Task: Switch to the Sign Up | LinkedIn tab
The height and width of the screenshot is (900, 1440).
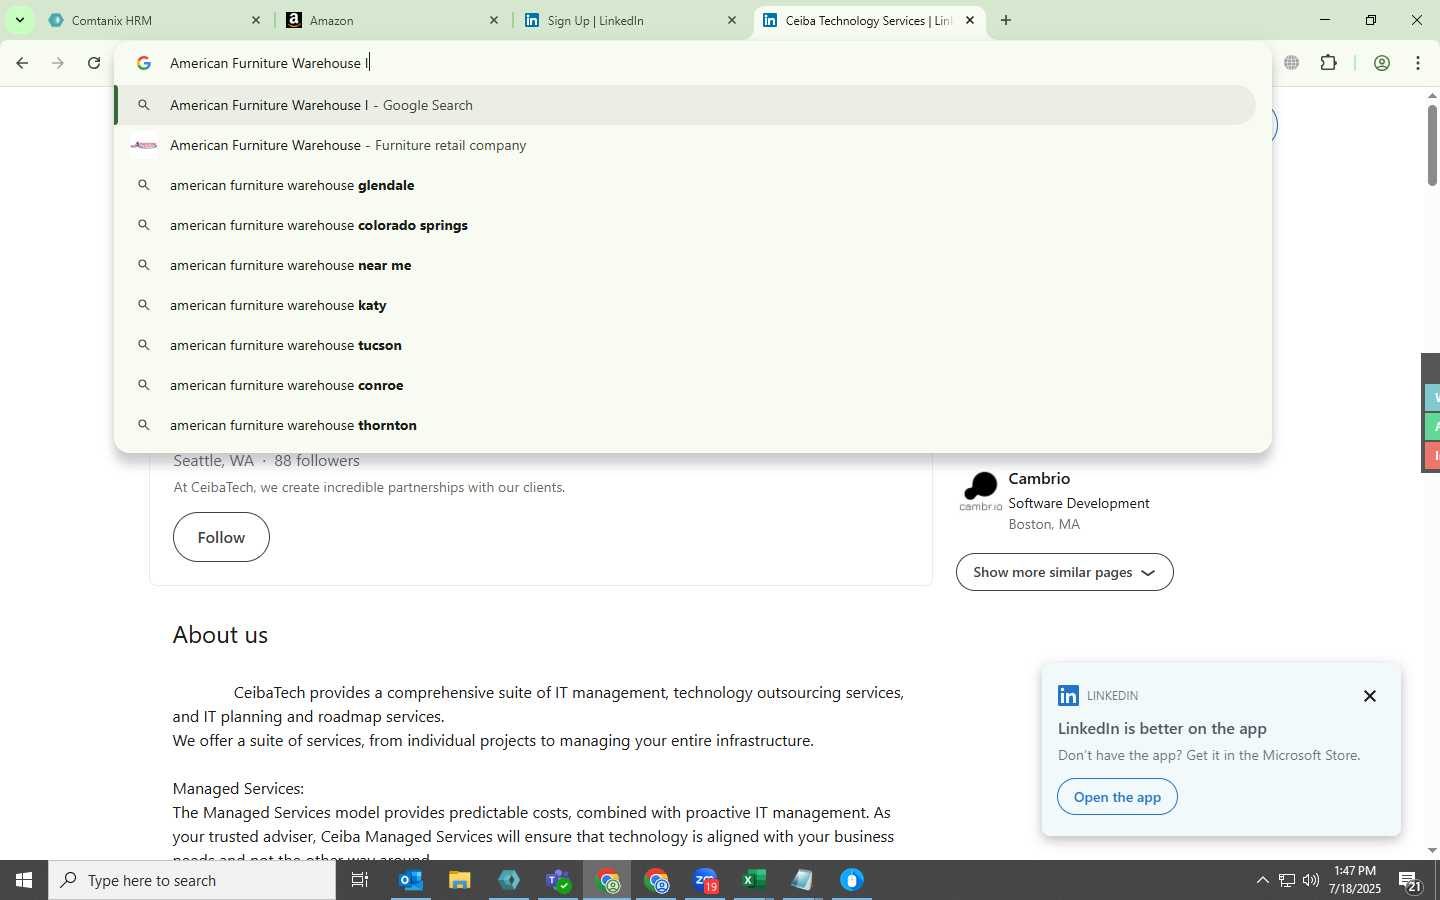Action: [630, 20]
